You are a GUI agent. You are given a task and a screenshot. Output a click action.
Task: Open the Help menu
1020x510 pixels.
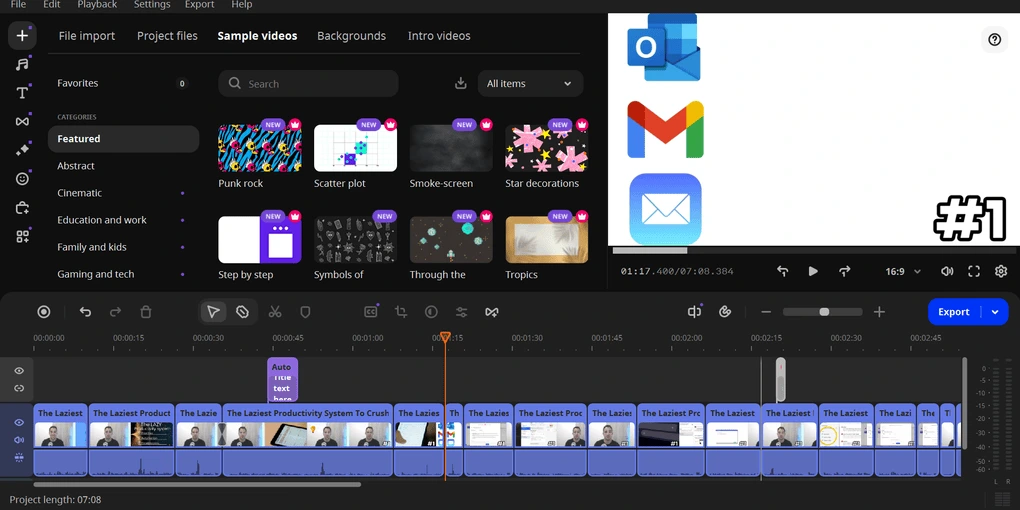[x=241, y=5]
